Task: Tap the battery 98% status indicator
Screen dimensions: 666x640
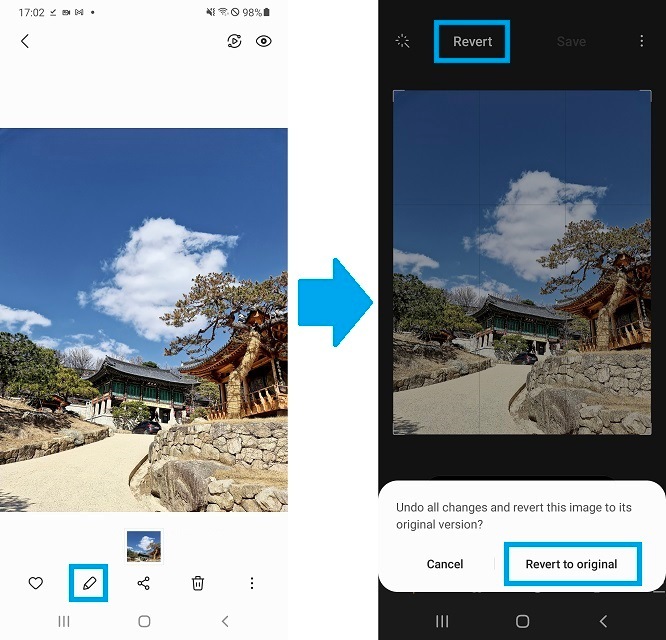Action: click(256, 12)
